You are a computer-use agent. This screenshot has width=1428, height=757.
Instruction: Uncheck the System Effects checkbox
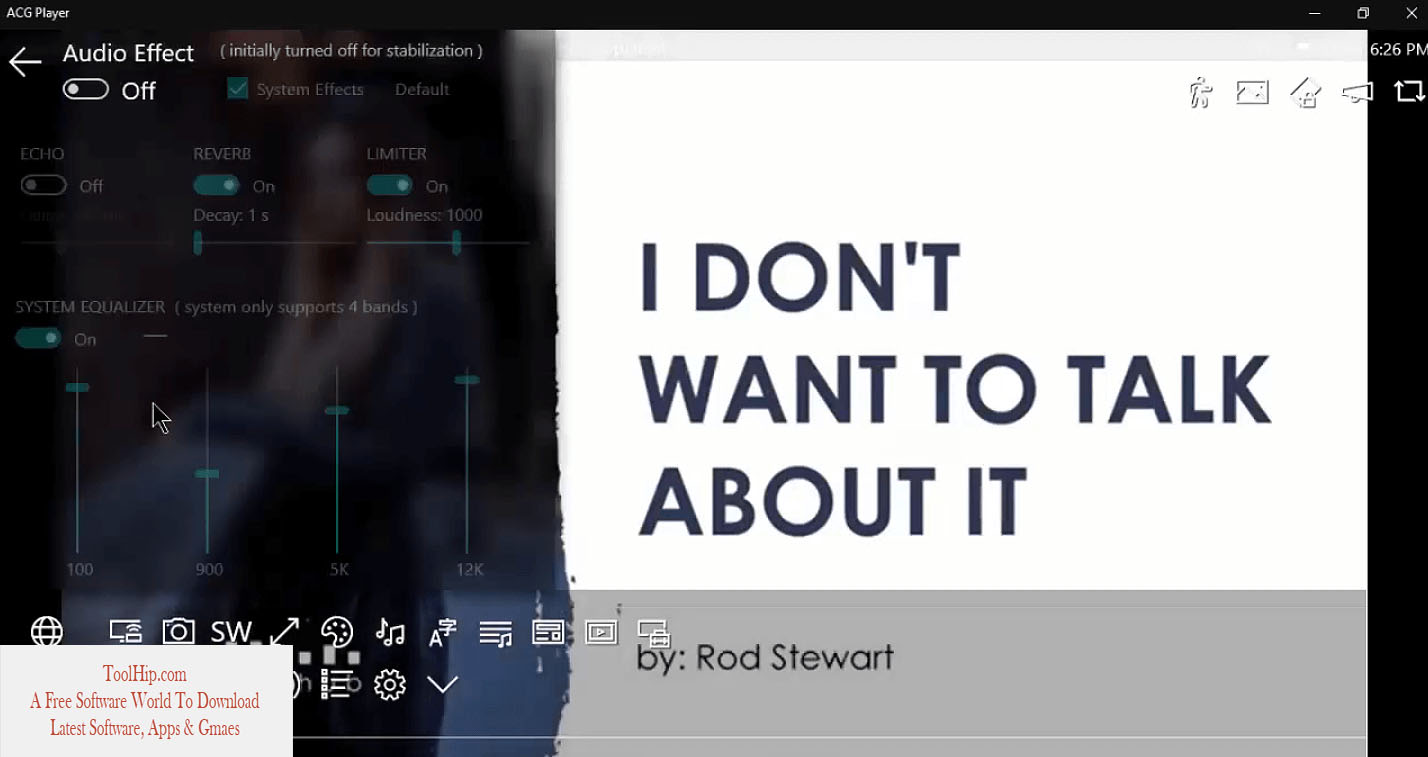(x=237, y=89)
